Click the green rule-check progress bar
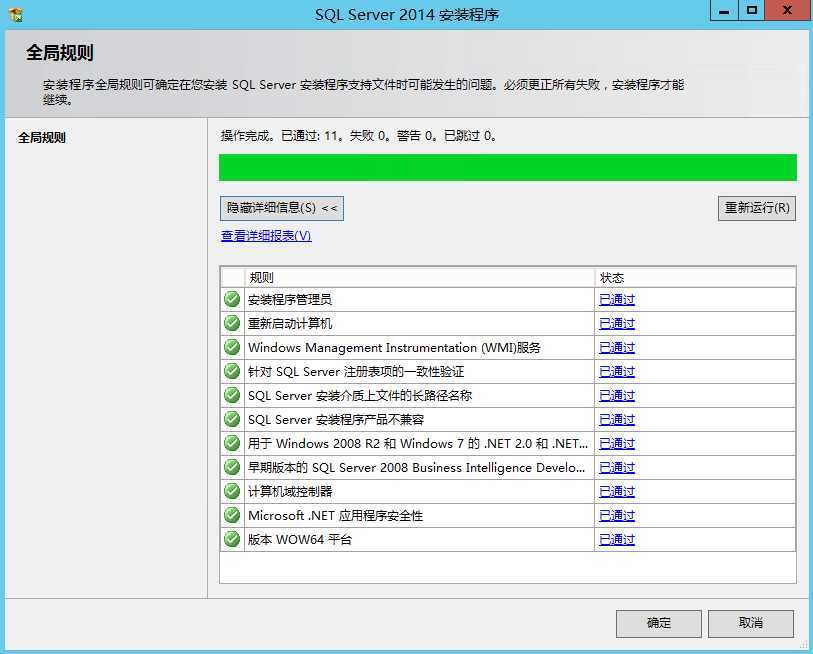 click(x=508, y=168)
